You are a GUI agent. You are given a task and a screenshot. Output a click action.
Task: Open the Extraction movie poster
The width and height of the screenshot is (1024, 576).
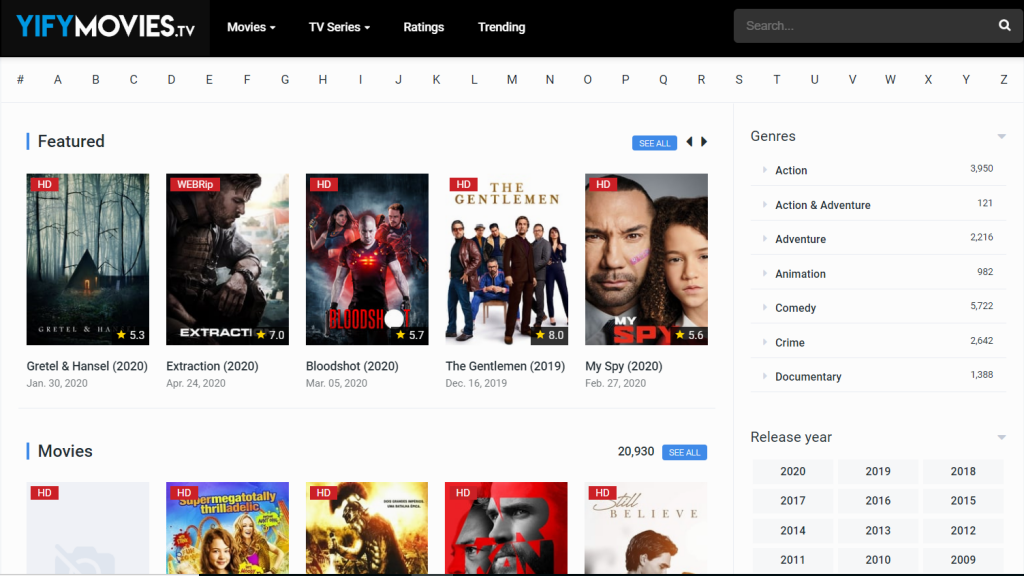pyautogui.click(x=227, y=259)
